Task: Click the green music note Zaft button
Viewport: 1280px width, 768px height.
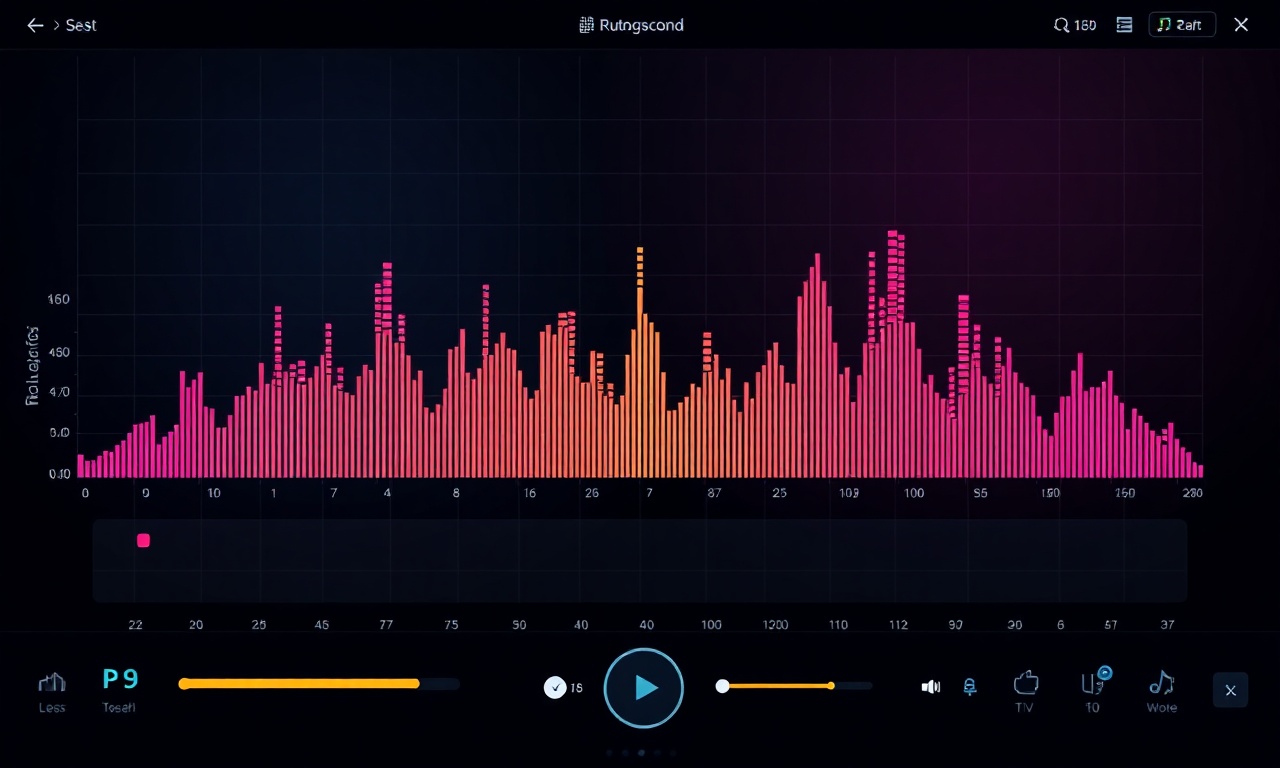Action: 1182,25
